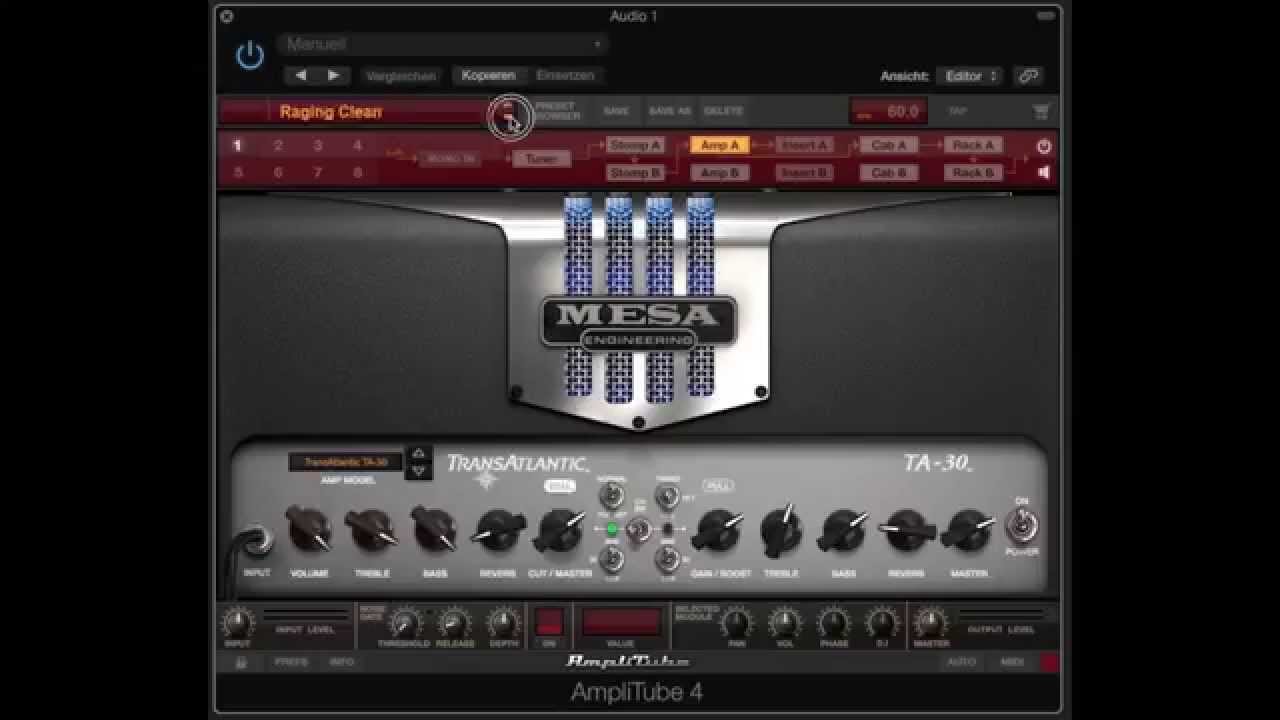Open the Ansicht Editor dropdown
This screenshot has width=1280, height=720.
click(970, 76)
